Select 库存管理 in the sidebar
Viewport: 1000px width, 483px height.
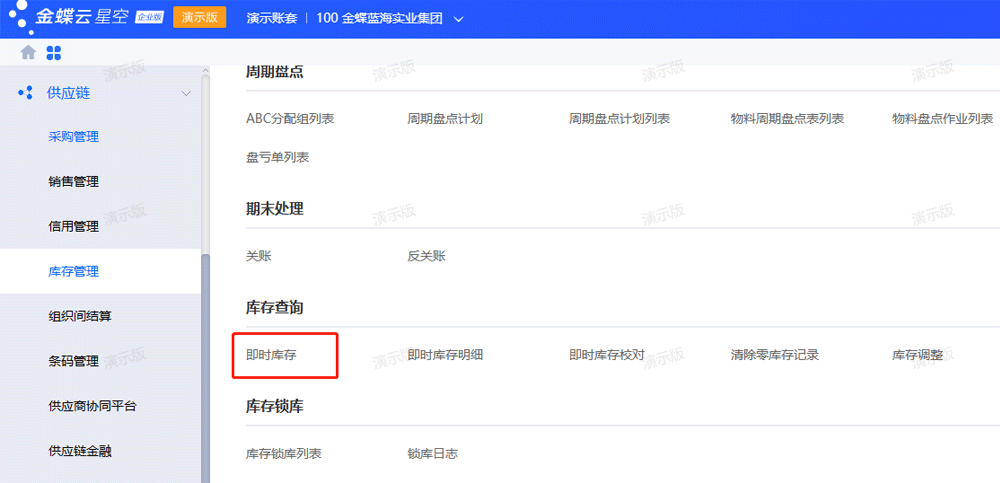coord(73,271)
